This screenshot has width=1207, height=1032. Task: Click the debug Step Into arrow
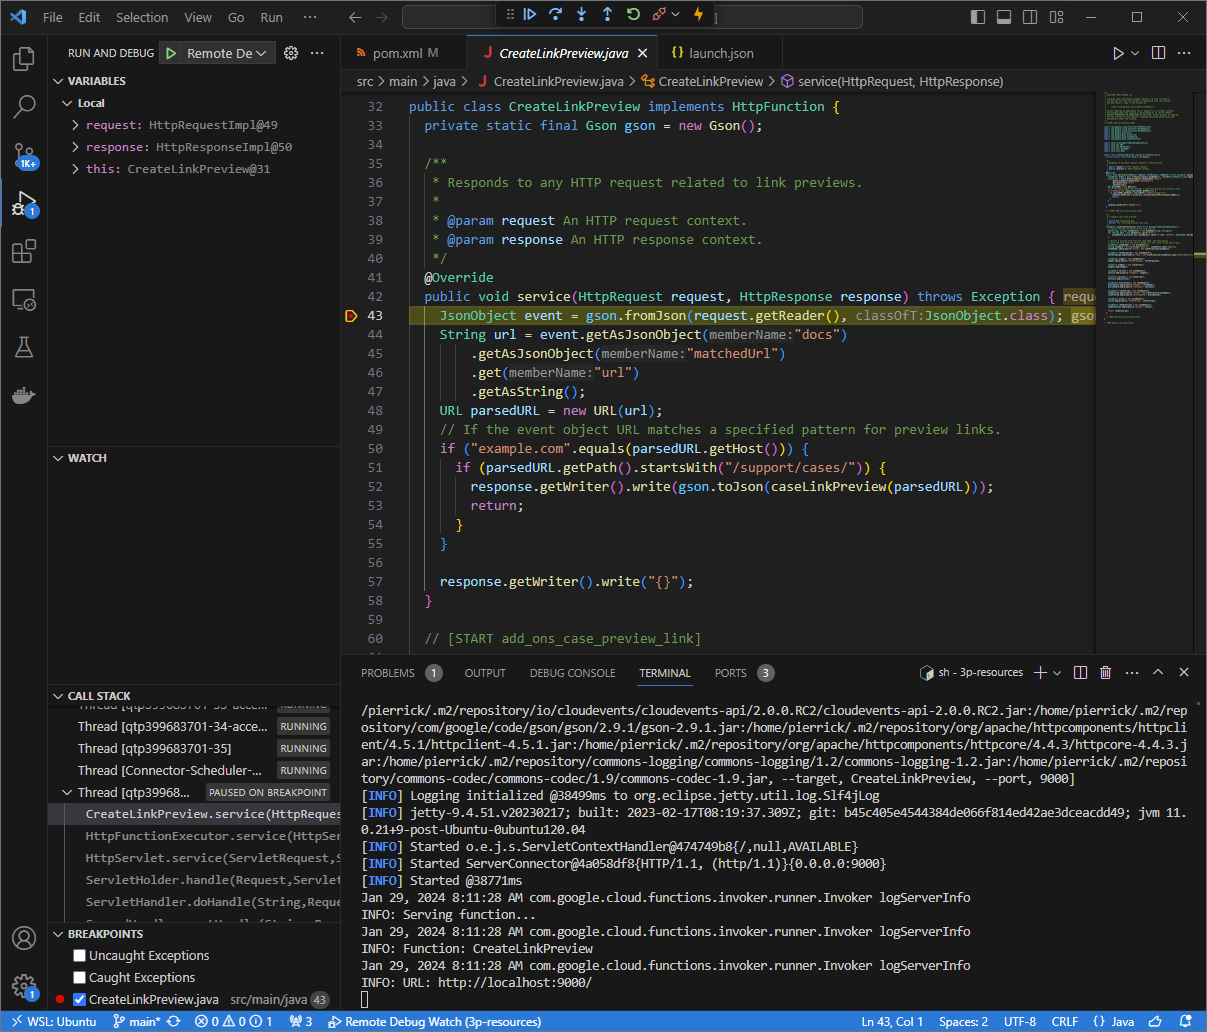coord(582,14)
